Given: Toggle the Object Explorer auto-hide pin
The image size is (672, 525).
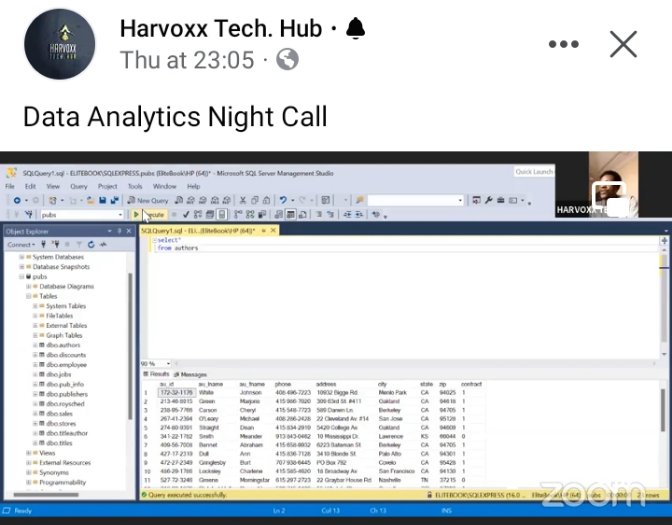Looking at the screenshot, I should [x=120, y=231].
